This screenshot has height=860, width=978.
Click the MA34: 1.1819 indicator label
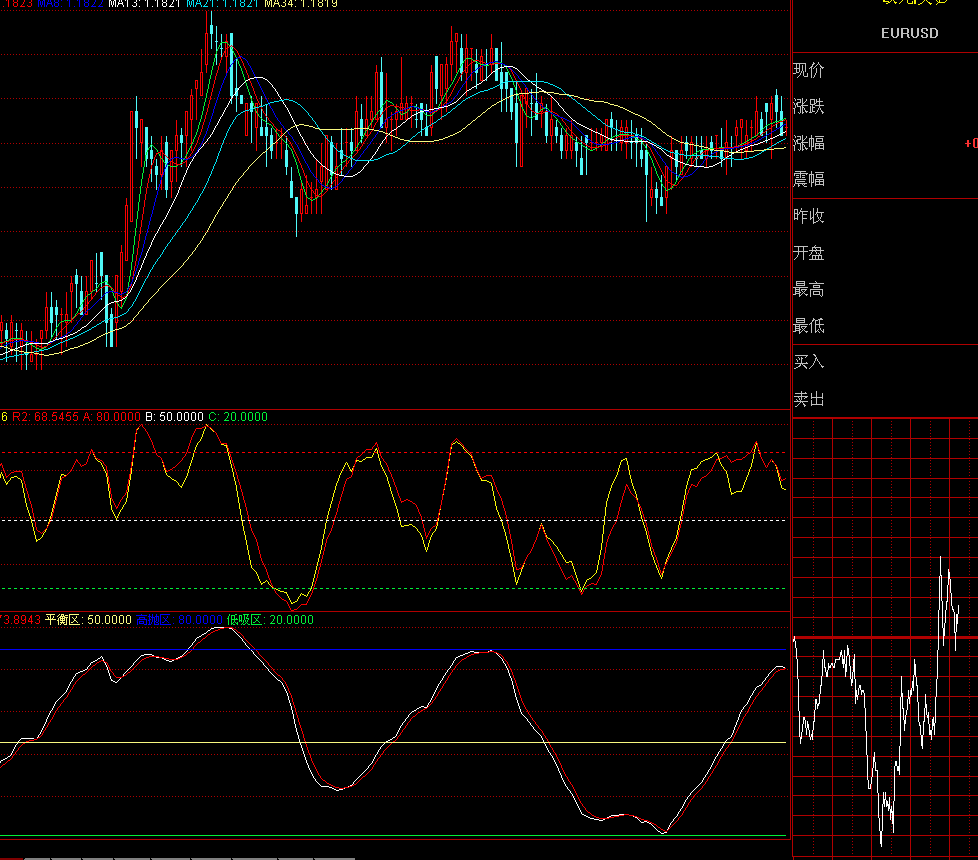[301, 4]
